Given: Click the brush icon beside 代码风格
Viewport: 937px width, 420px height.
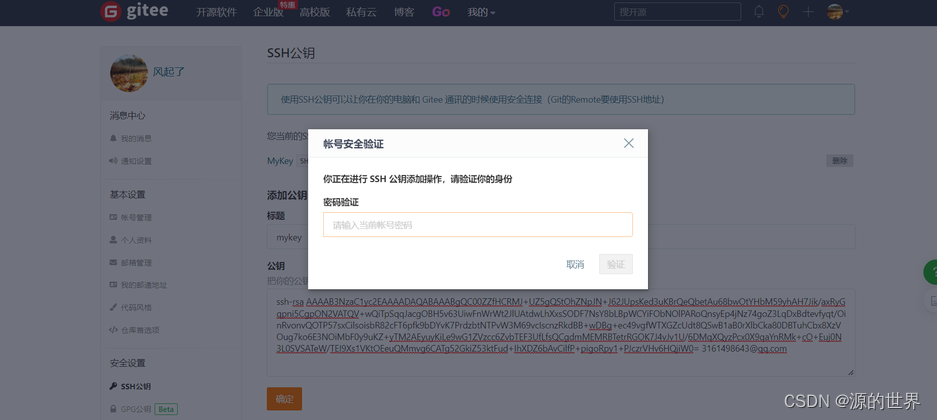Looking at the screenshot, I should click(x=114, y=308).
